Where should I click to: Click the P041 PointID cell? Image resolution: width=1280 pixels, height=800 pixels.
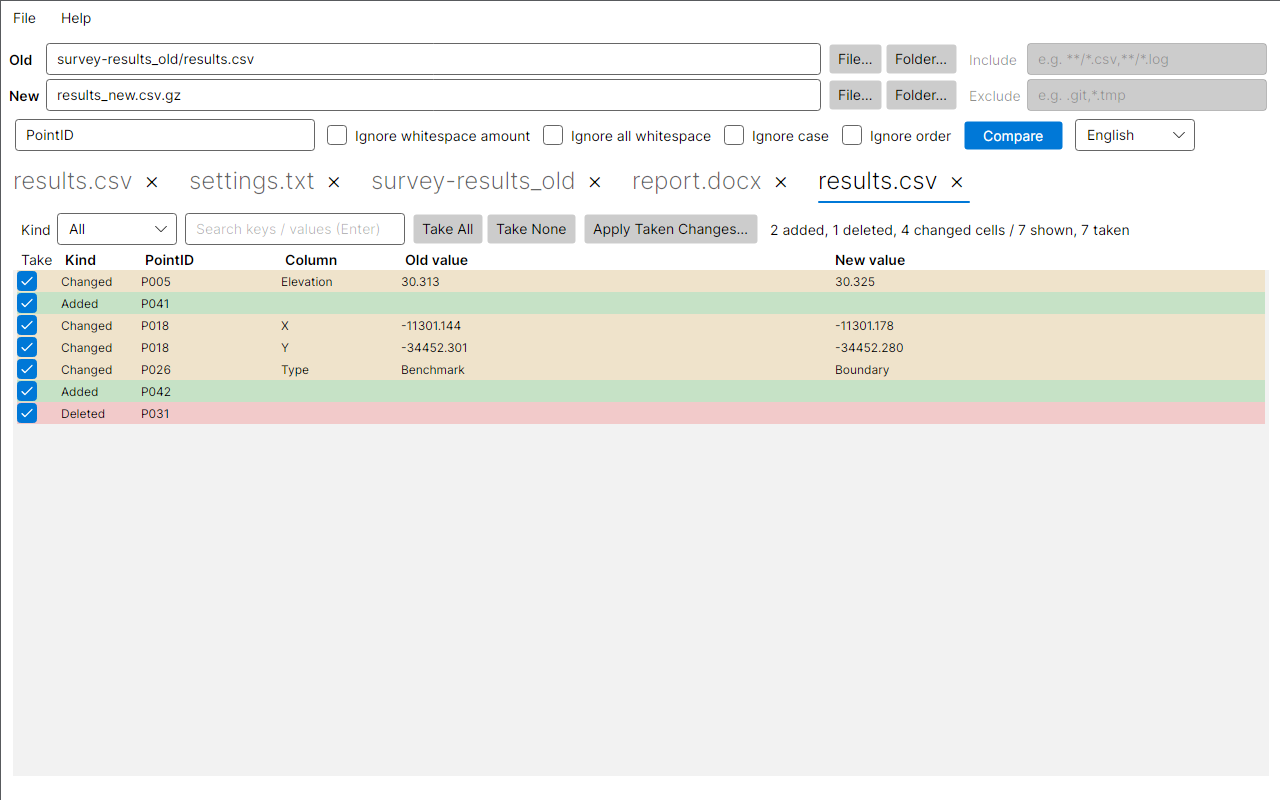155,304
